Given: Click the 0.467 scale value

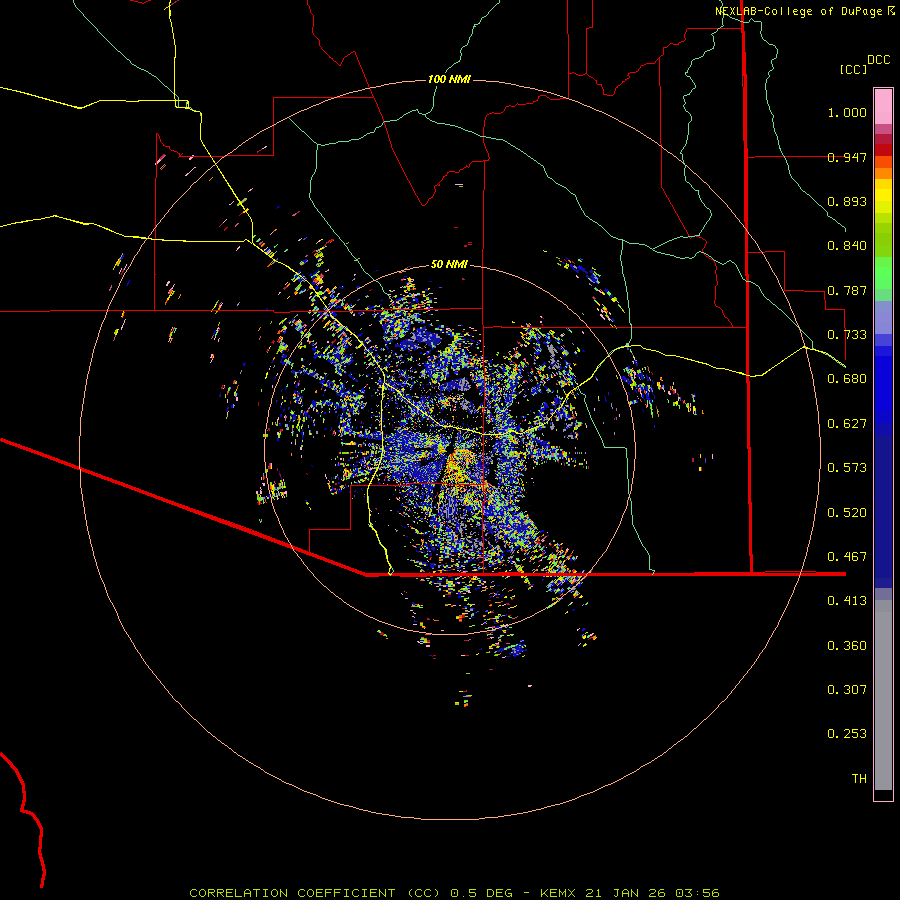Looking at the screenshot, I should coord(847,557).
